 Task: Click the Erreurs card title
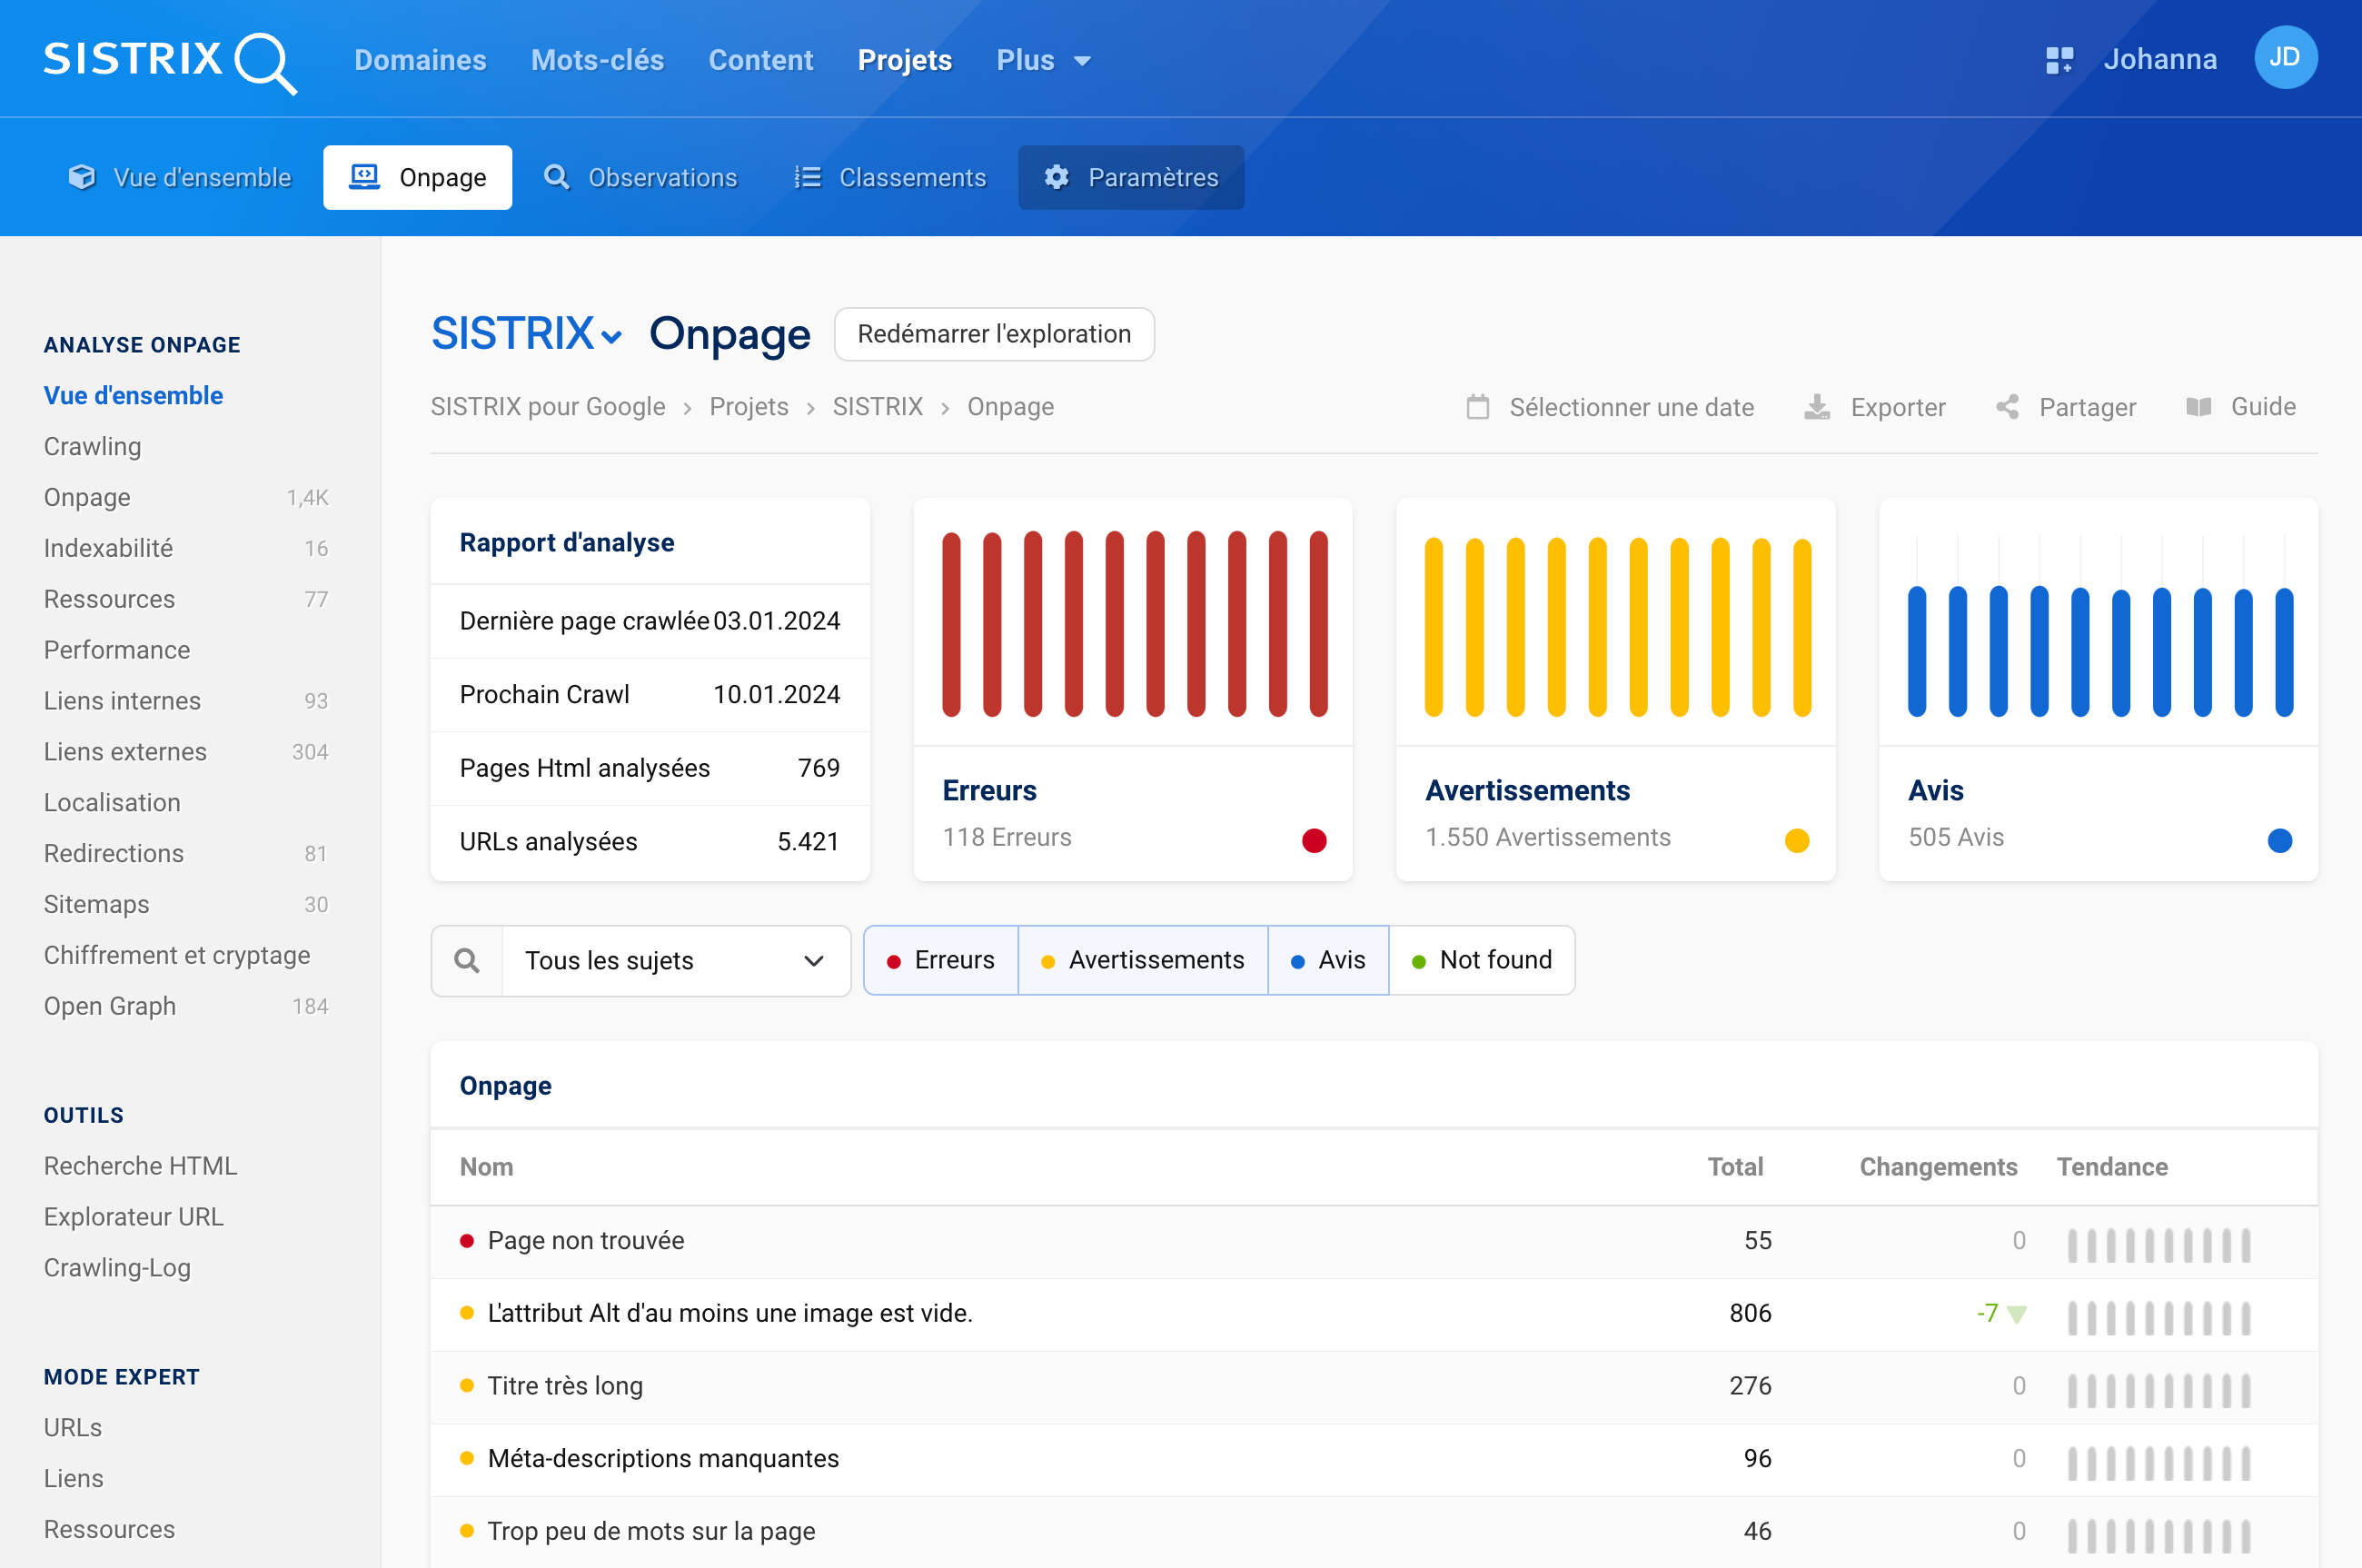pyautogui.click(x=989, y=791)
